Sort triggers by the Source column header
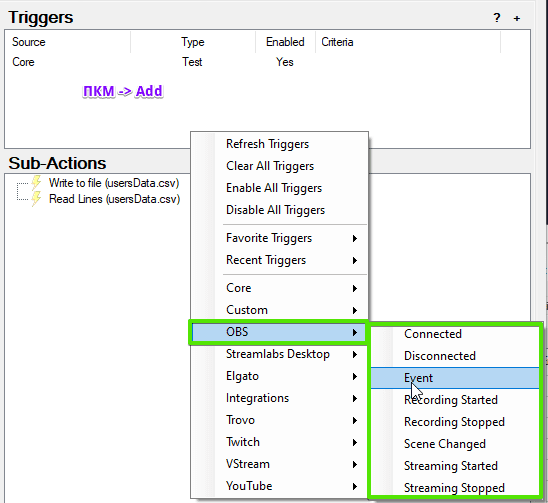 tap(68, 42)
